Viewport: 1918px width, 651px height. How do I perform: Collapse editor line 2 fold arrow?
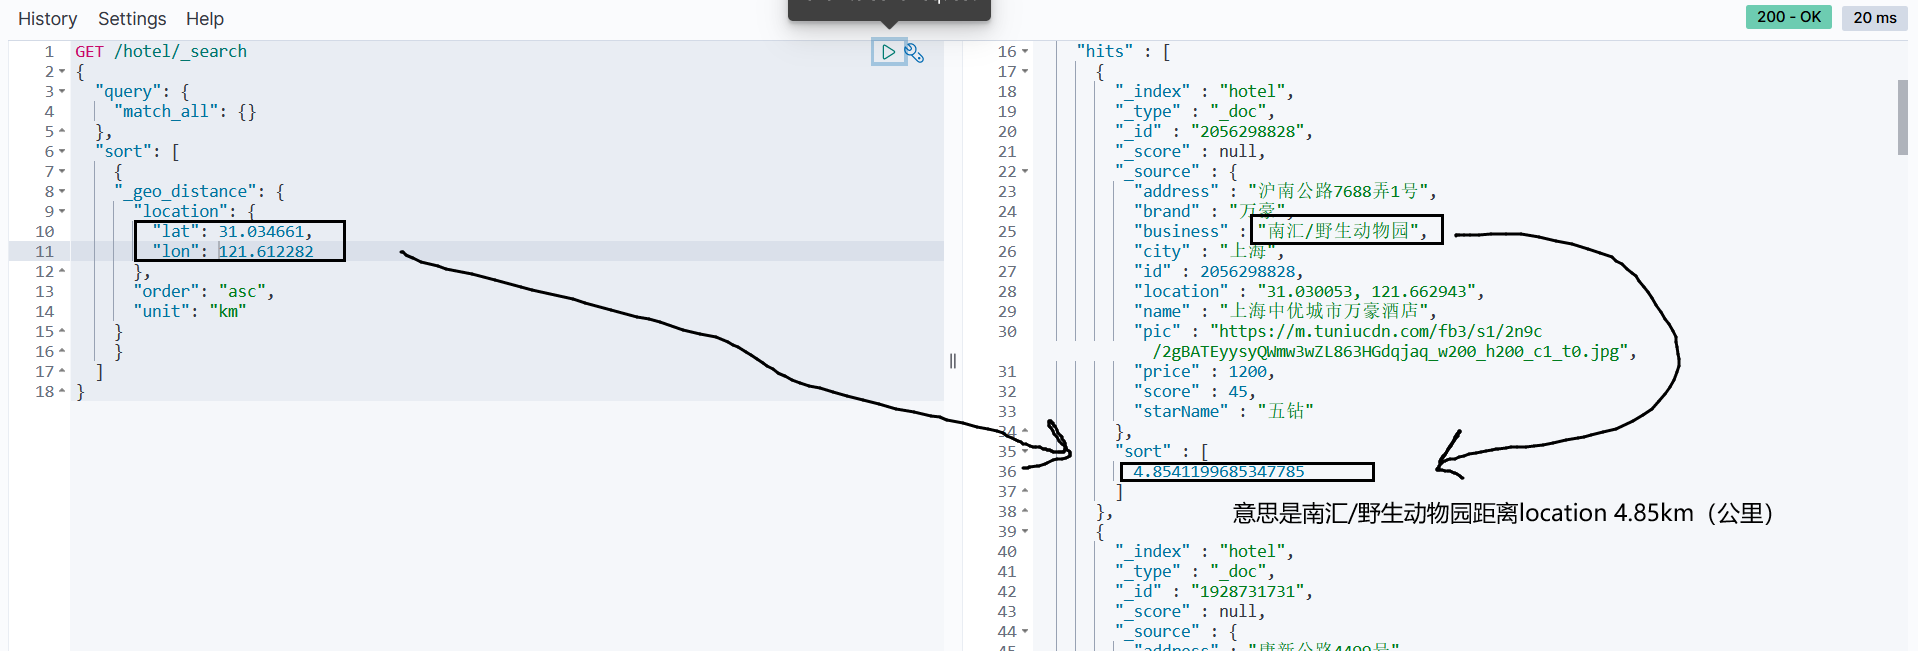62,71
